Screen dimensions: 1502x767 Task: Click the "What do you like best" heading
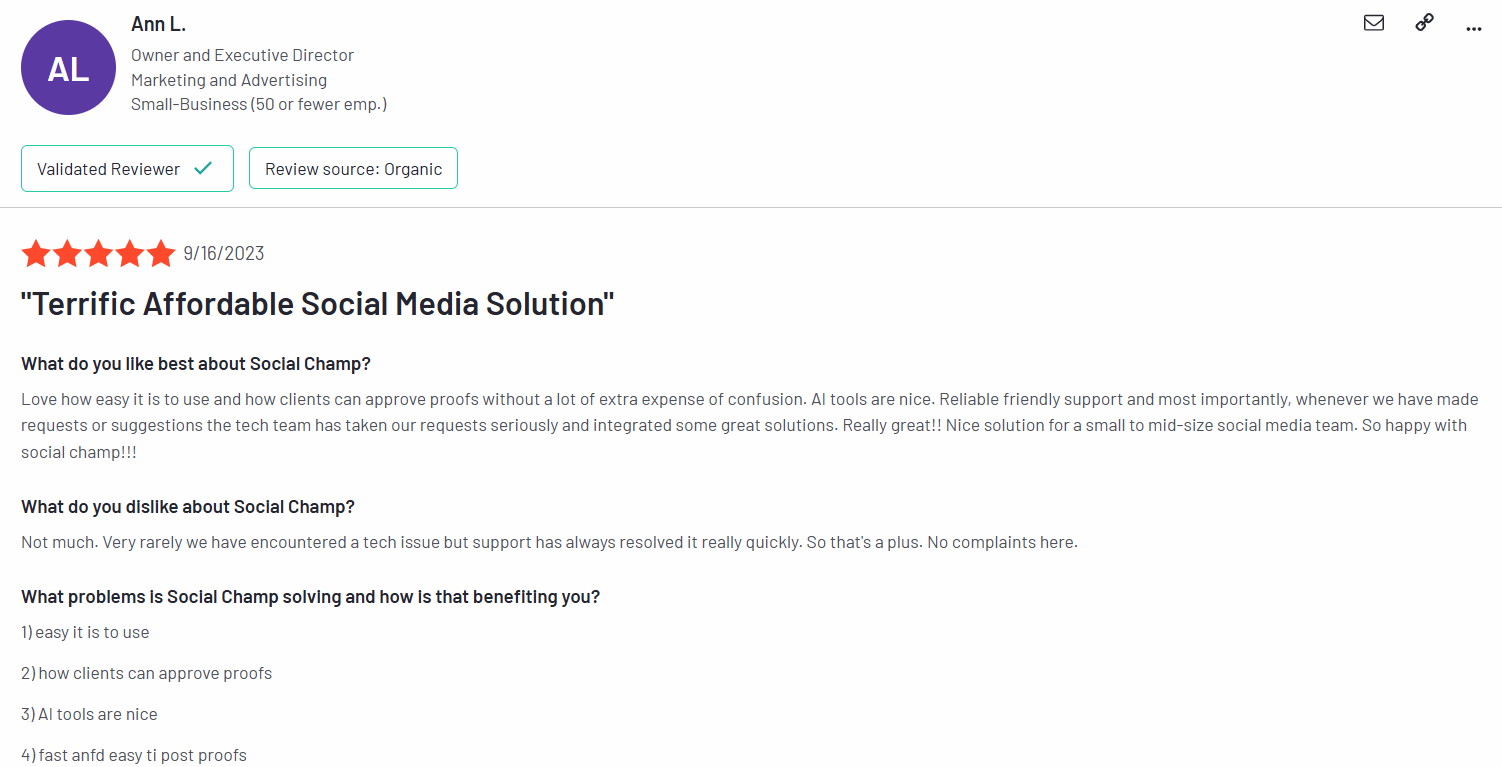(196, 364)
